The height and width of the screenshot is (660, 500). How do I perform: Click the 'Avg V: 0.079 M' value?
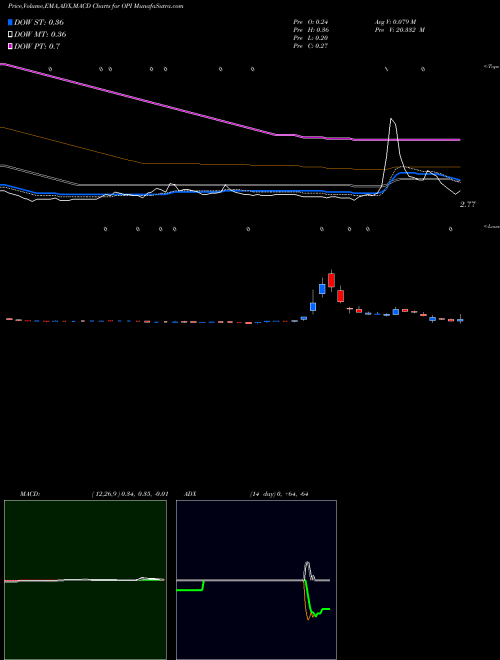(x=395, y=22)
